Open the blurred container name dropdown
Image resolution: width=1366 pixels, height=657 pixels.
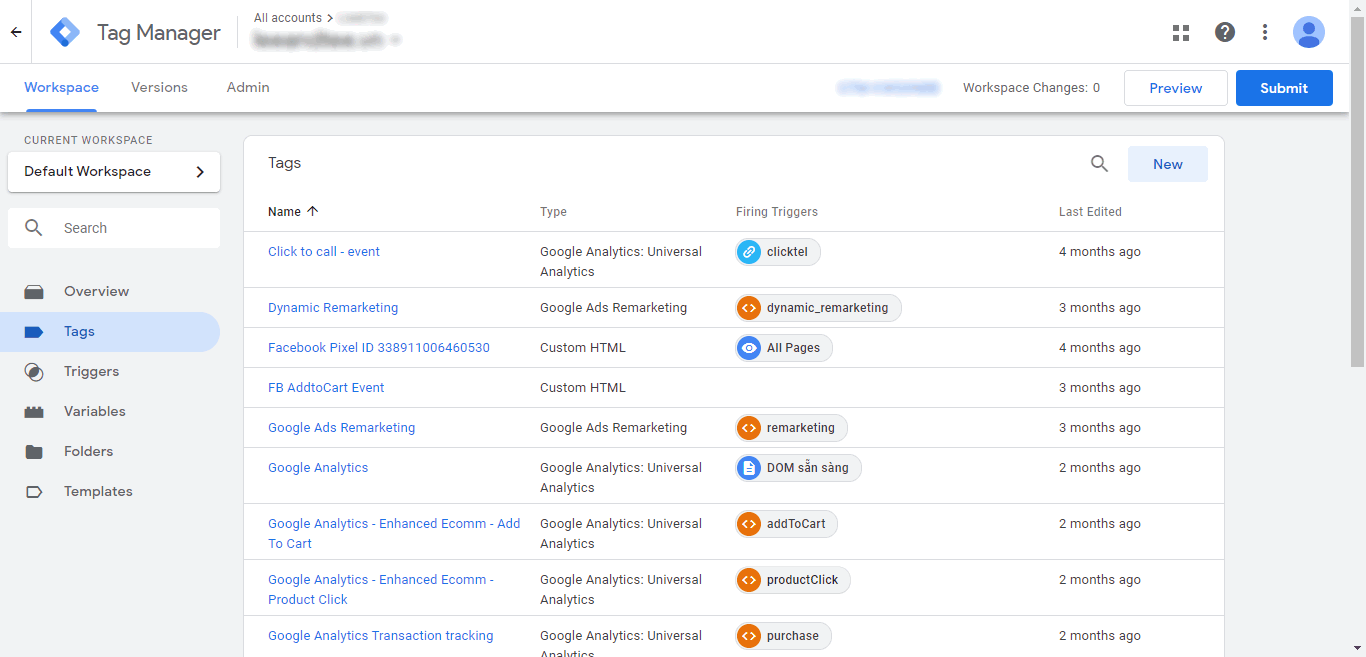tap(327, 40)
